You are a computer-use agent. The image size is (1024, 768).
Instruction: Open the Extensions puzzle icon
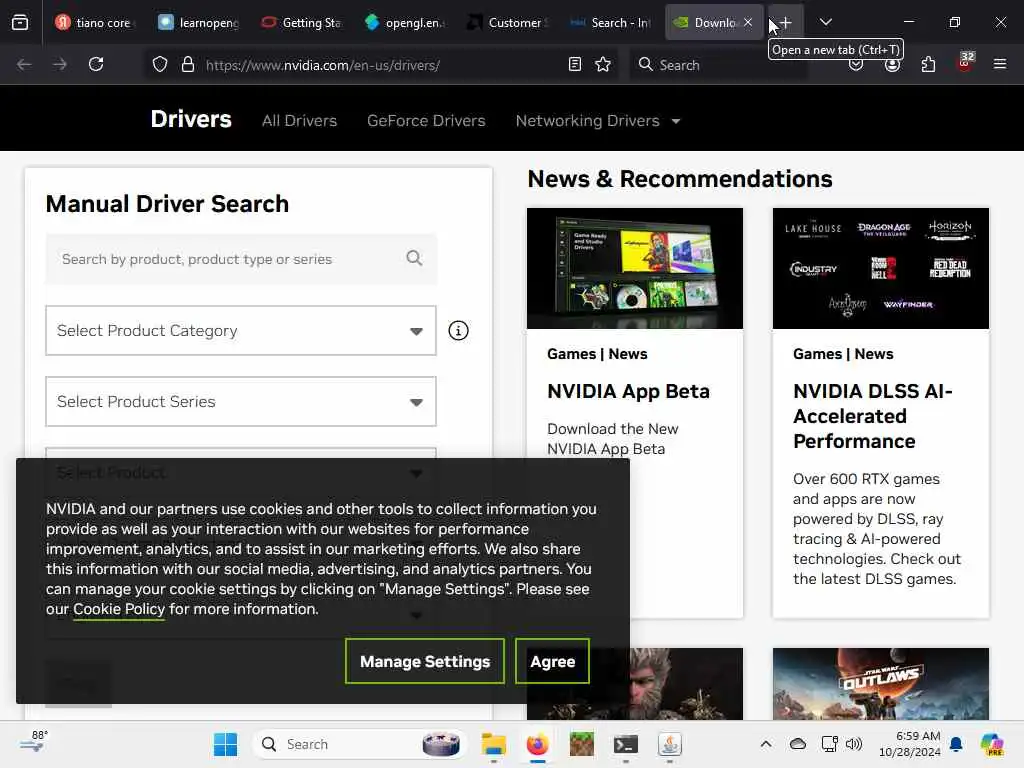coord(928,64)
